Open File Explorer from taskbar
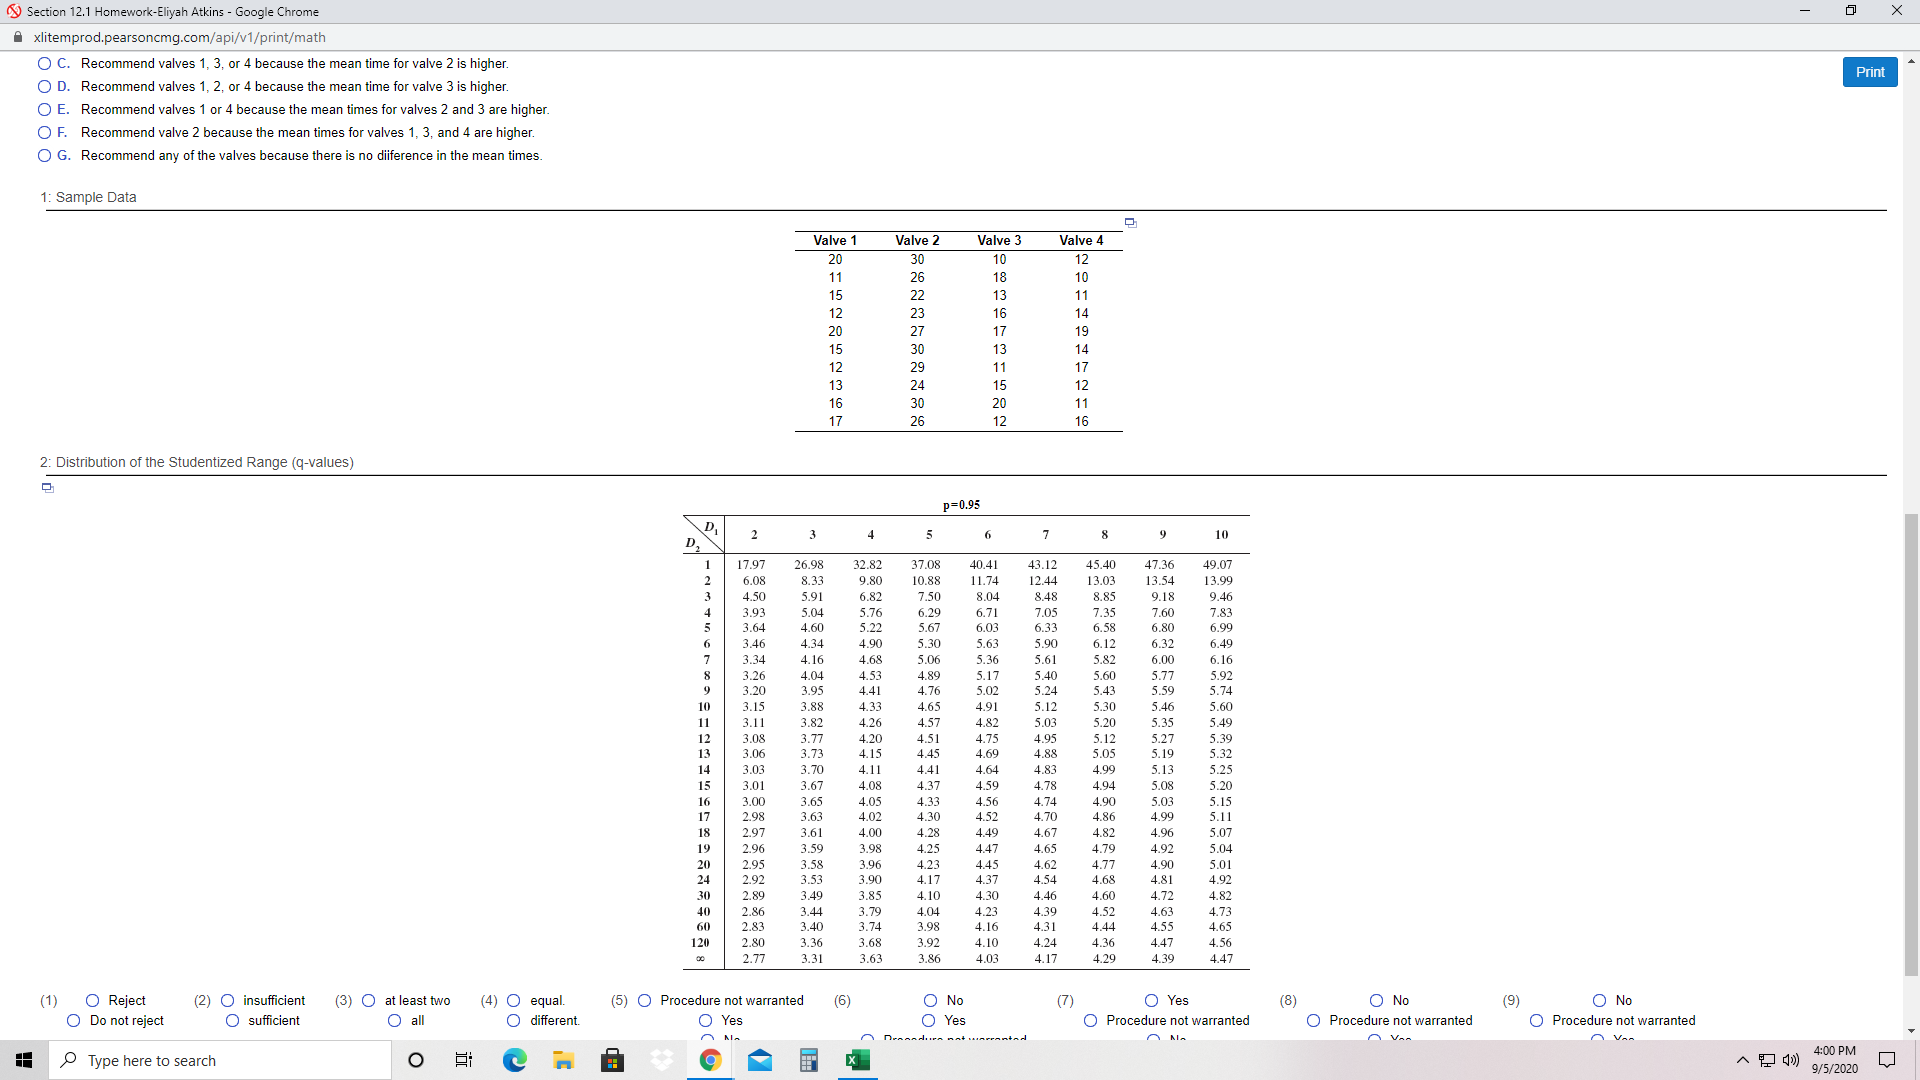This screenshot has height=1080, width=1920. pyautogui.click(x=563, y=1060)
